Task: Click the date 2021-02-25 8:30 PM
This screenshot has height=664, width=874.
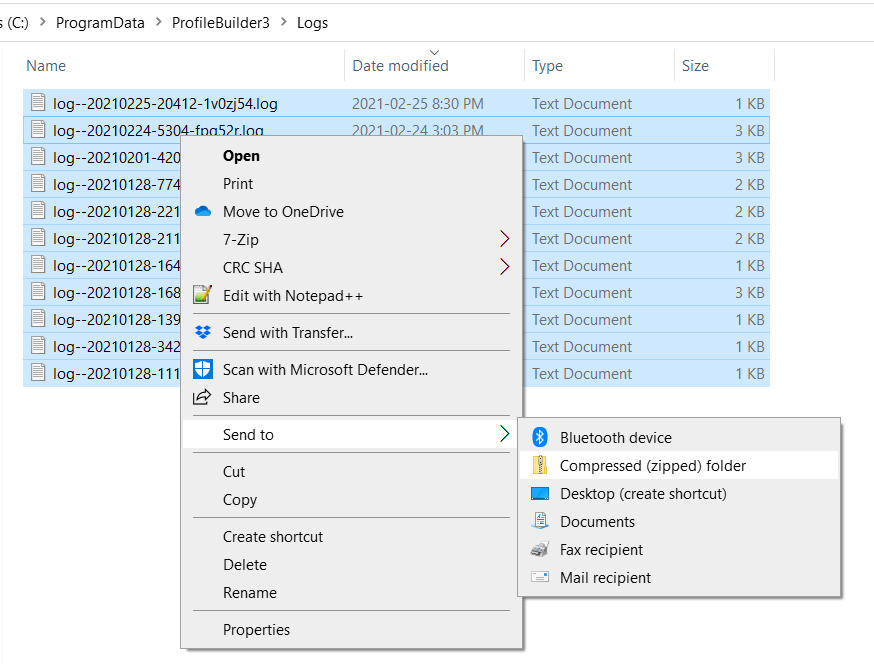Action: click(417, 104)
